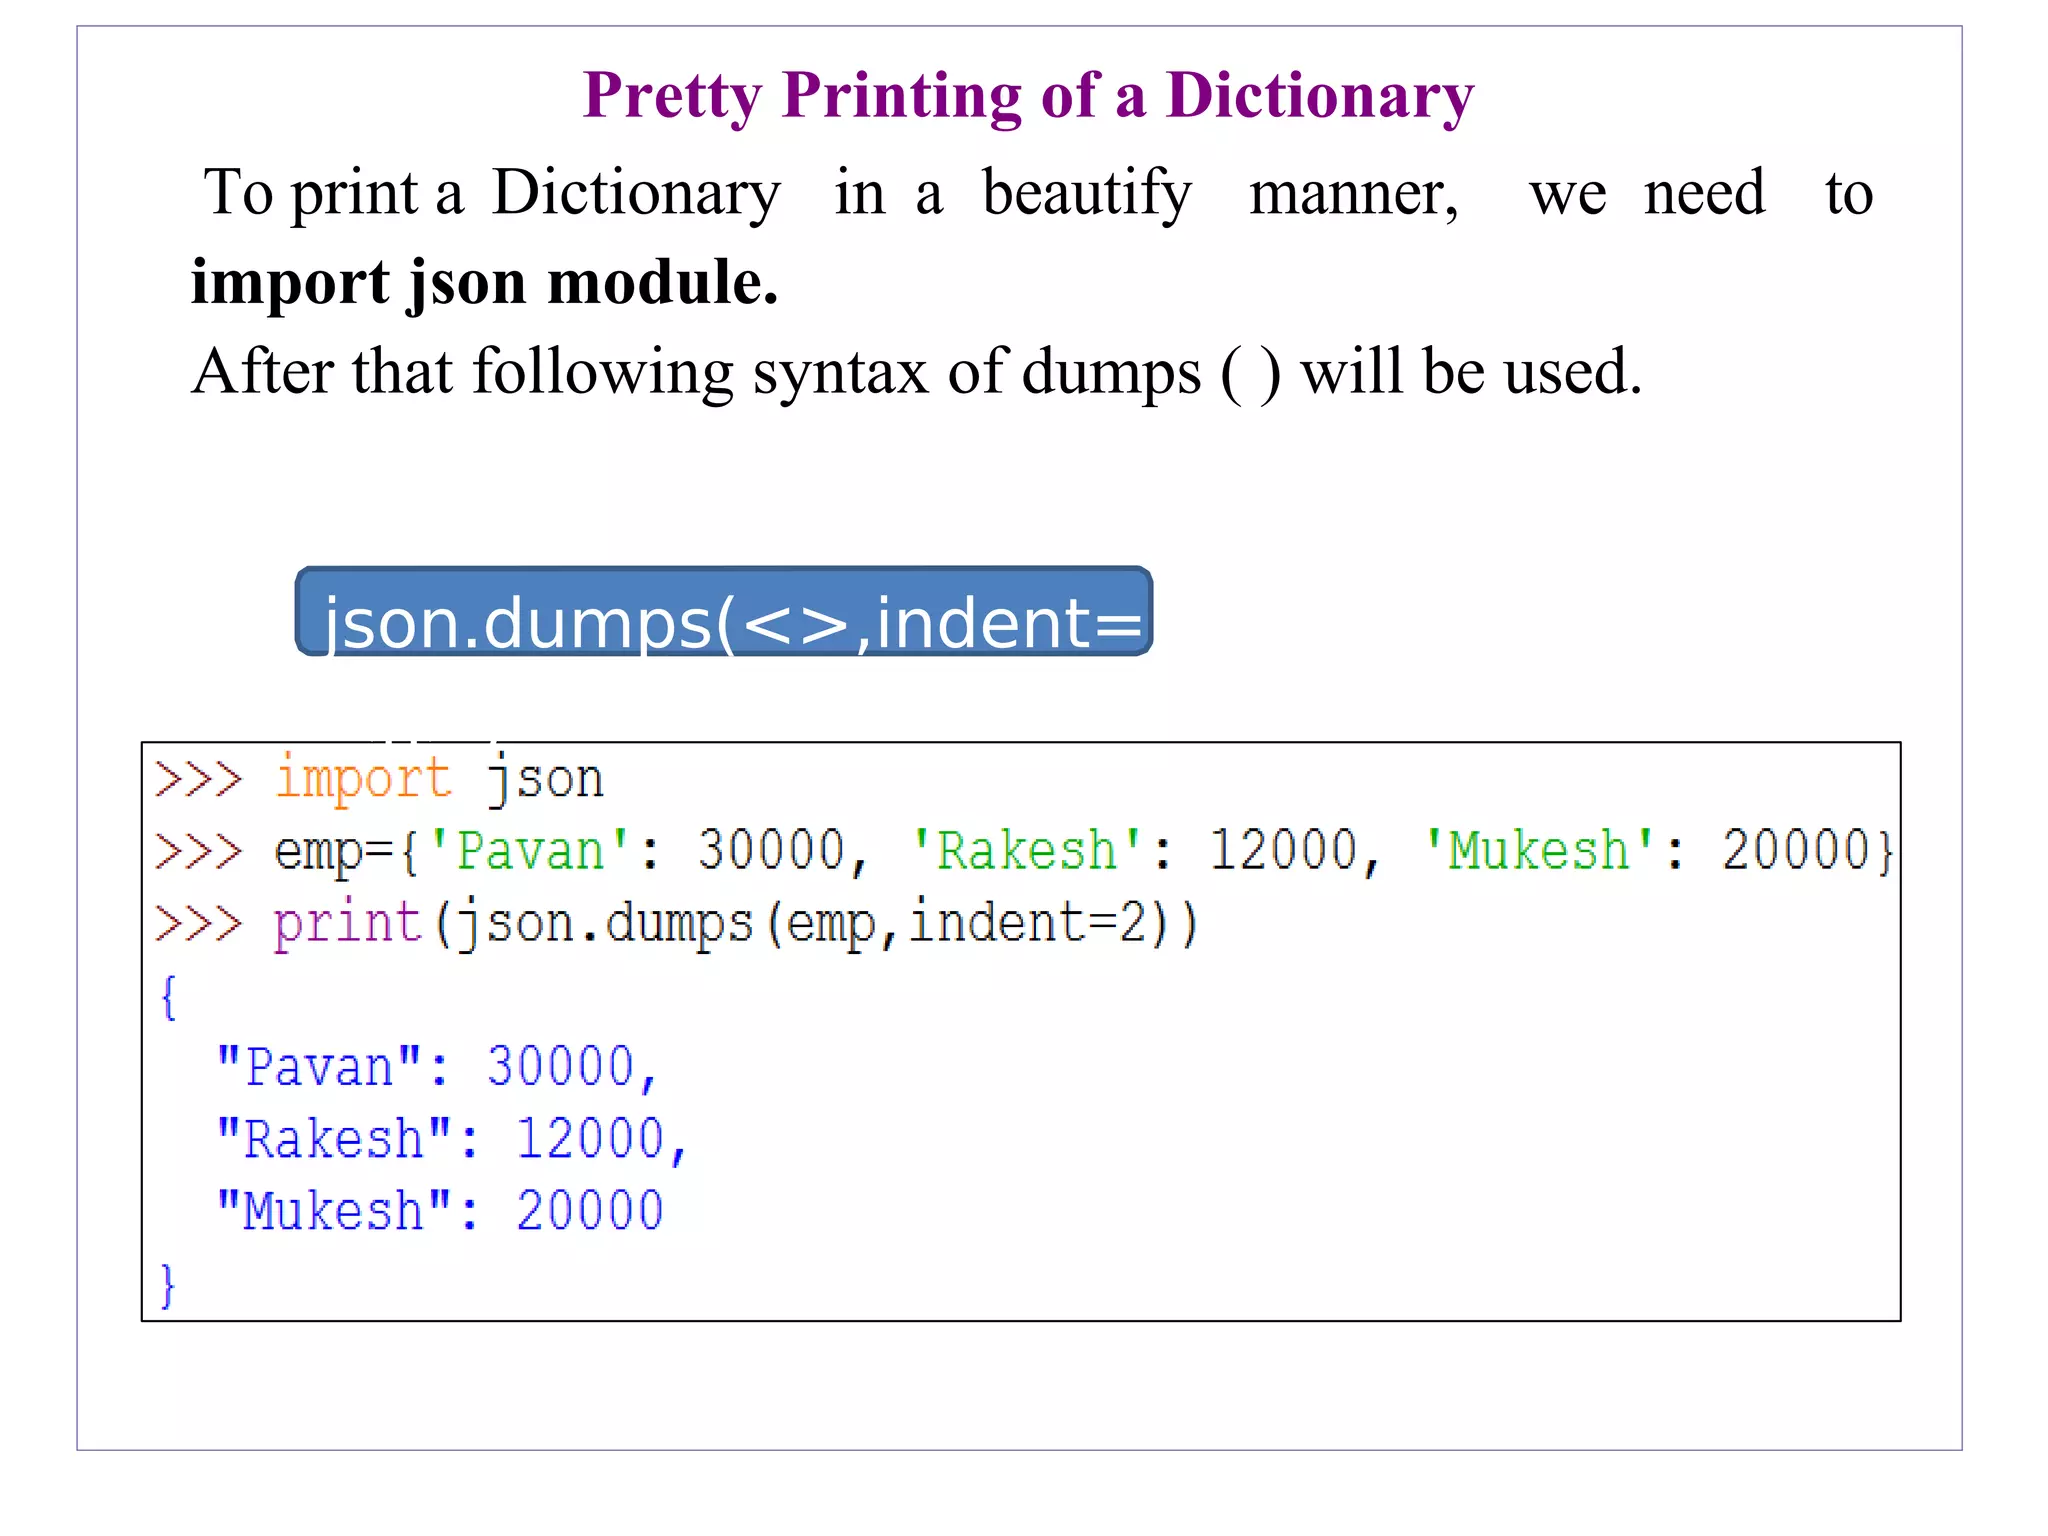Click the 'Pavan' key in emp assignment
Image resolution: width=2048 pixels, height=1536 pixels.
530,852
